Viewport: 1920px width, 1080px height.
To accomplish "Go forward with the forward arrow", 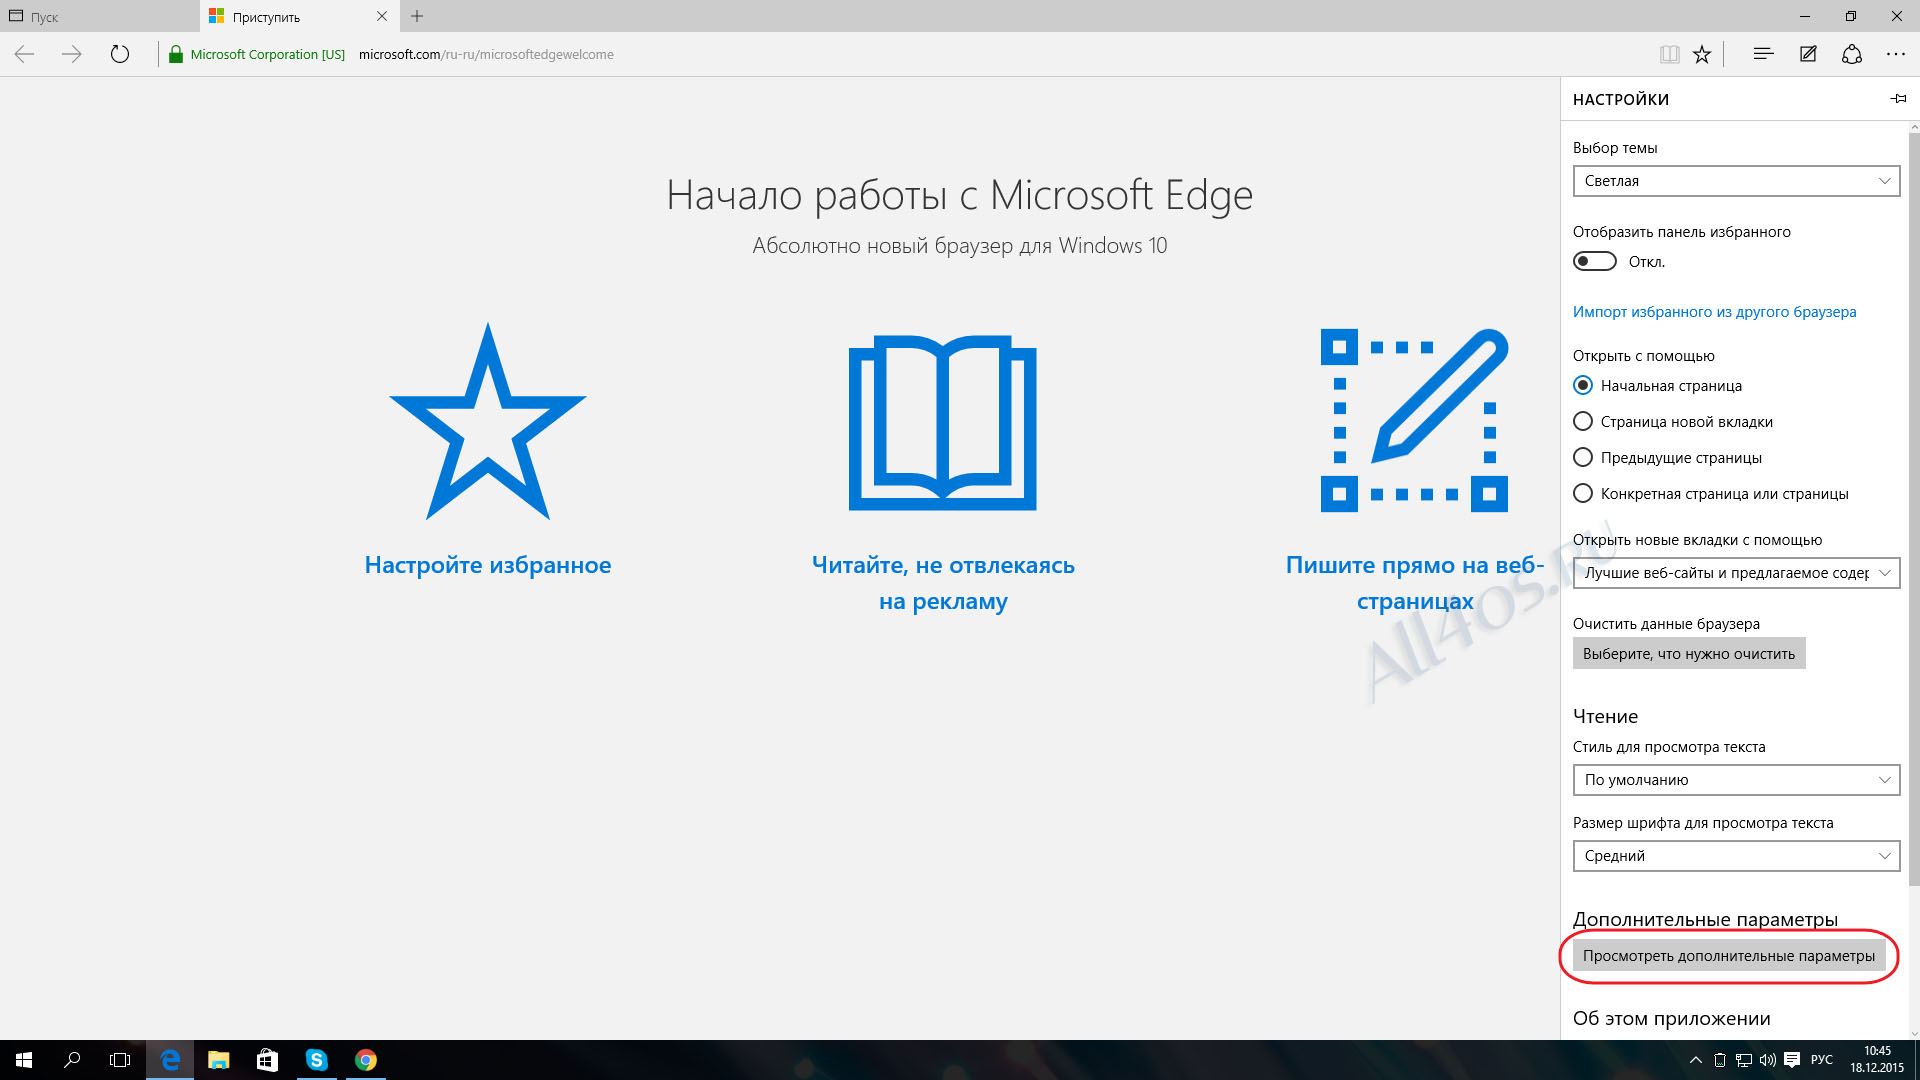I will tap(72, 54).
